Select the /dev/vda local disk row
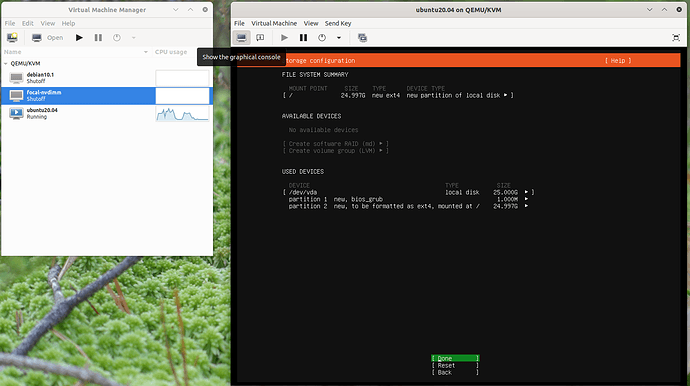 (x=408, y=192)
